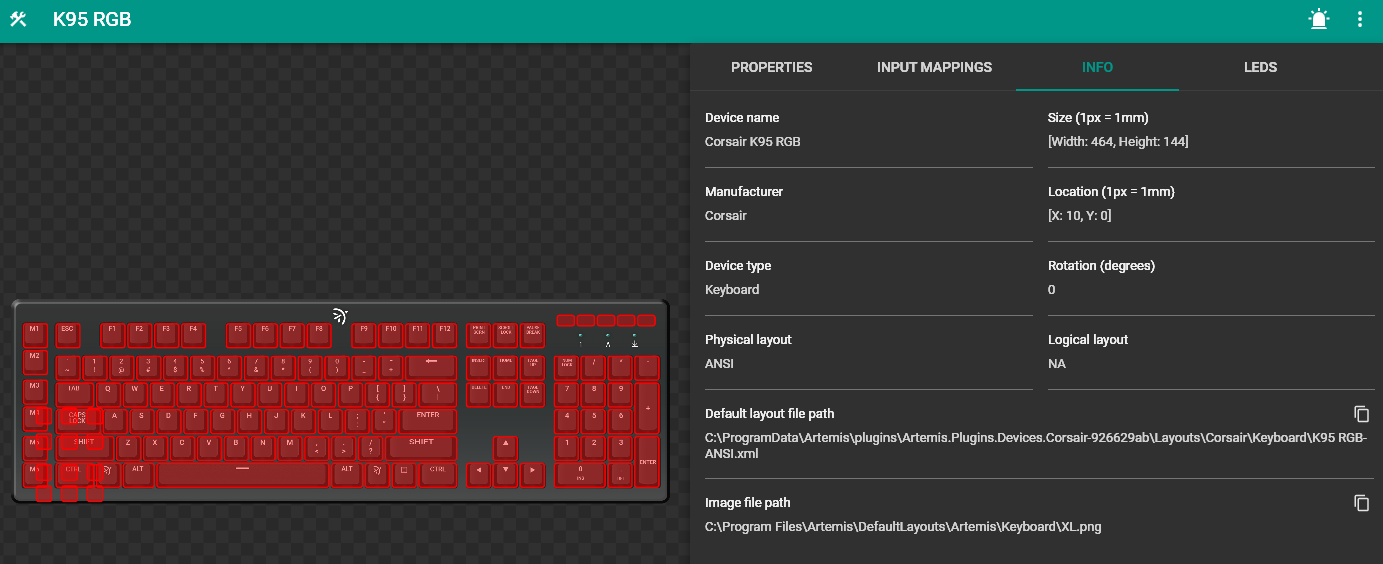The height and width of the screenshot is (564, 1383).
Task: Select the right arrow key LED
Action: 533,475
